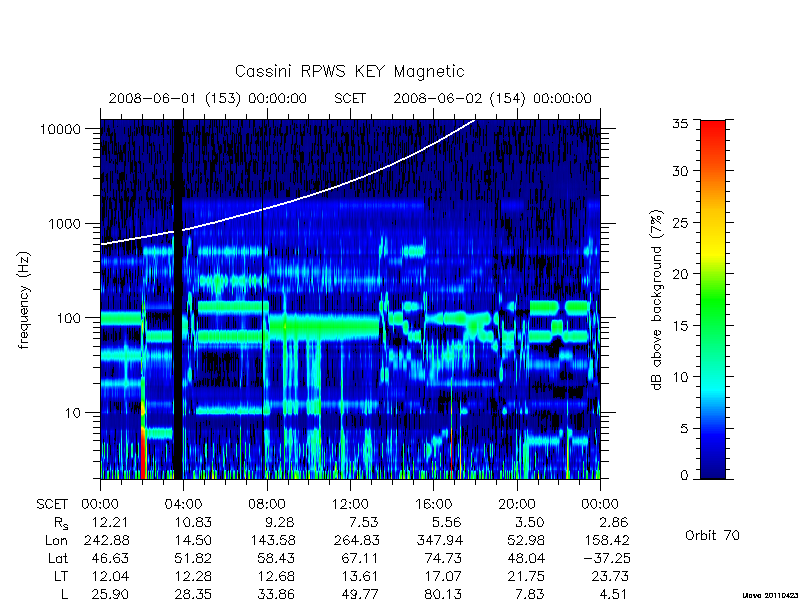Image resolution: width=800 pixels, height=600 pixels.
Task: Select the "25" colorbar tick label
Action: 680,222
